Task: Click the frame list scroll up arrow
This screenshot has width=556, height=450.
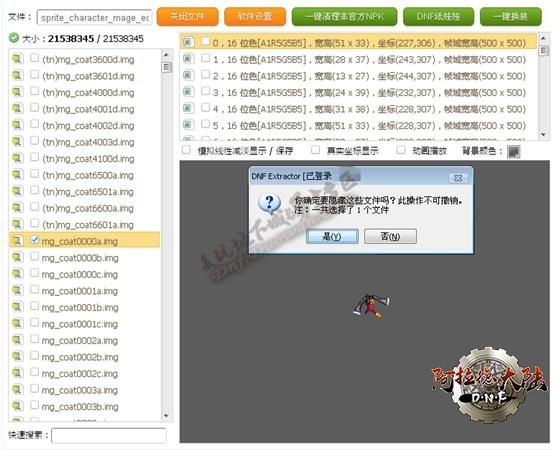Action: (543, 37)
